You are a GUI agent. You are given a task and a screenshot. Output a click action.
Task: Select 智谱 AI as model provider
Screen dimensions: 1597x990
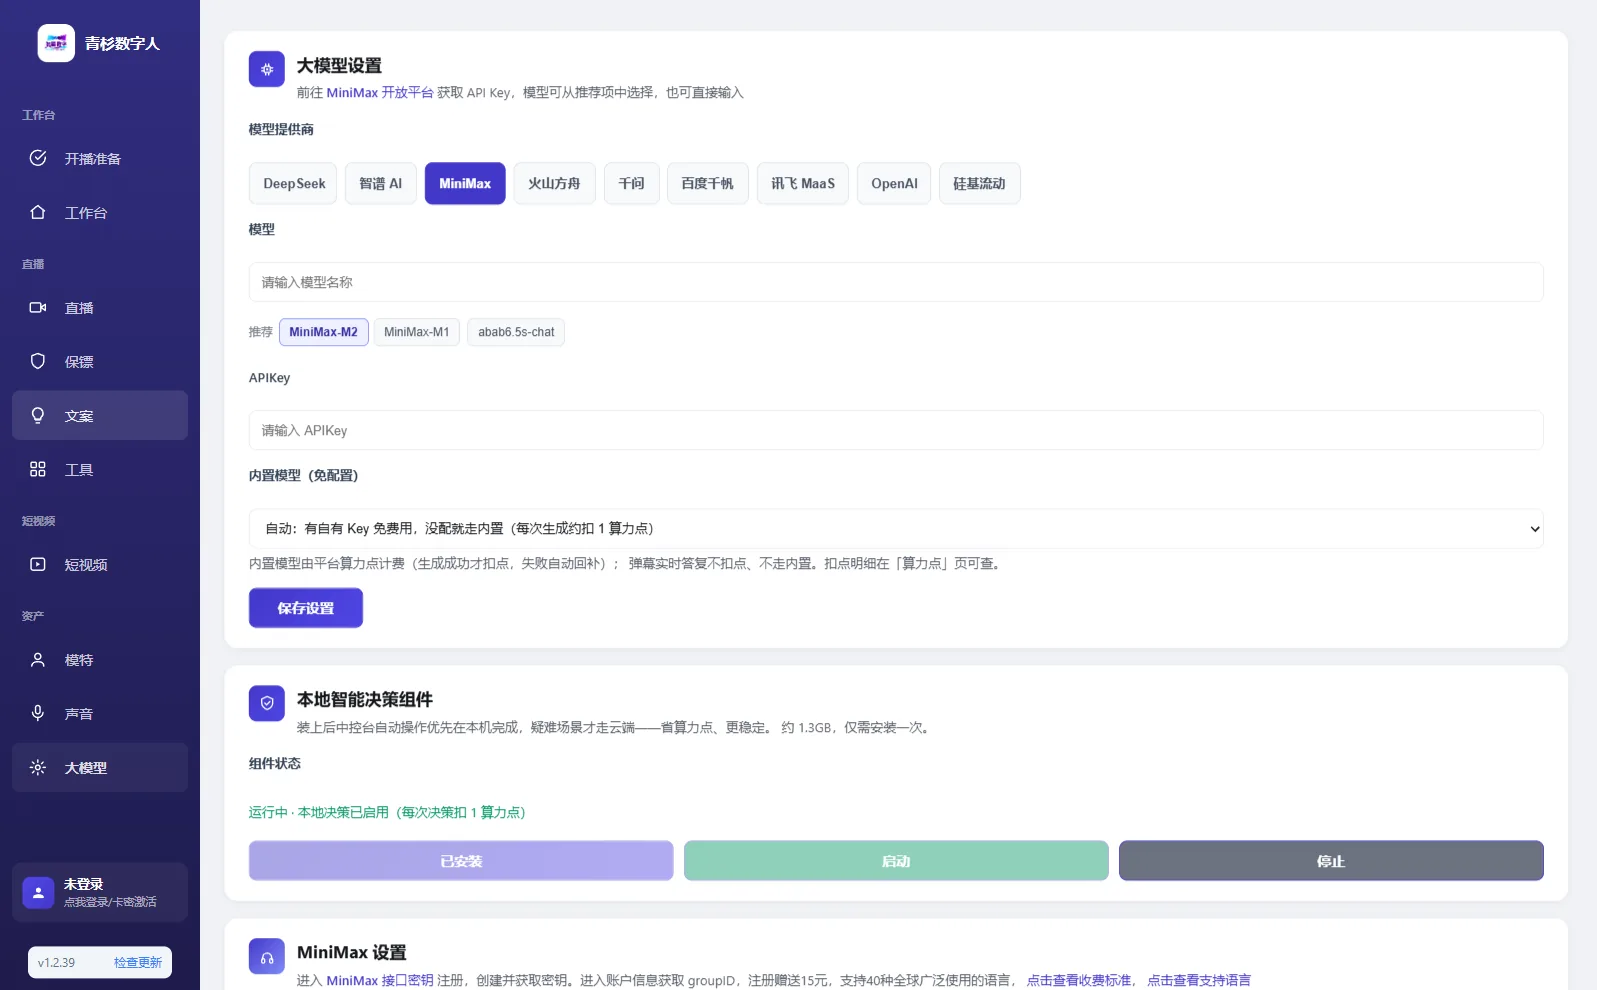tap(381, 183)
